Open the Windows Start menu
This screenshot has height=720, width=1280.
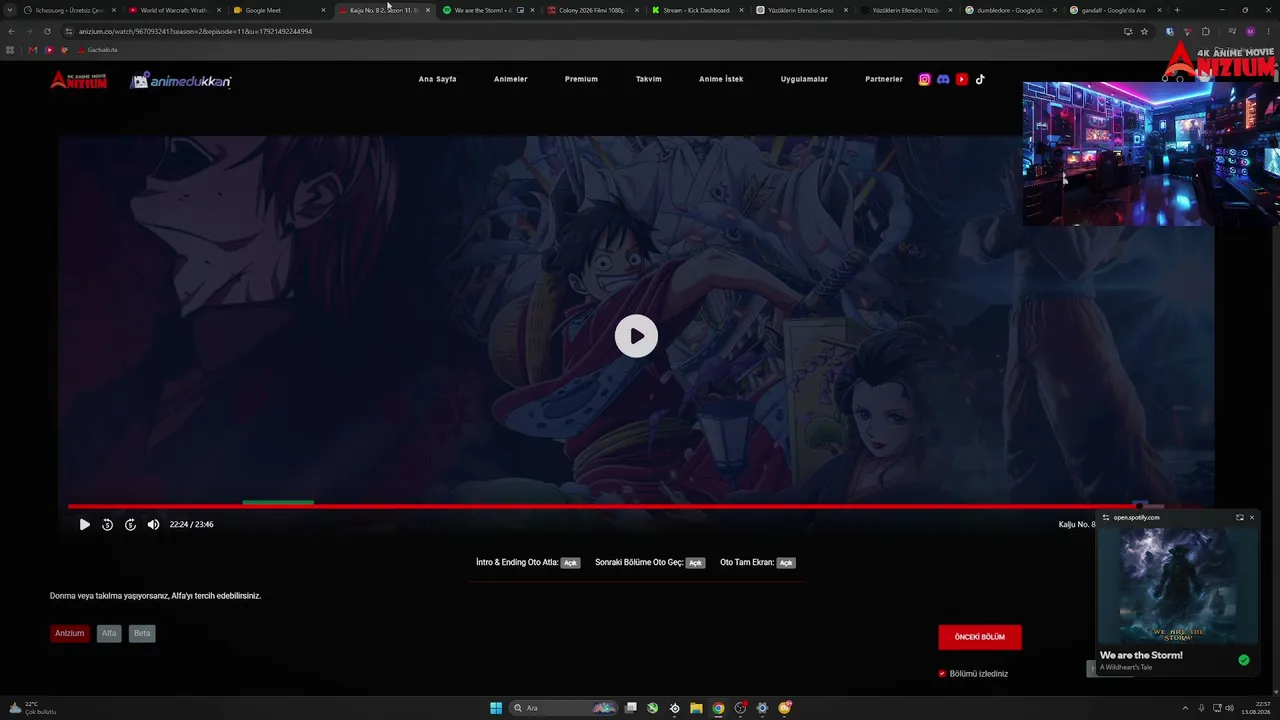496,708
